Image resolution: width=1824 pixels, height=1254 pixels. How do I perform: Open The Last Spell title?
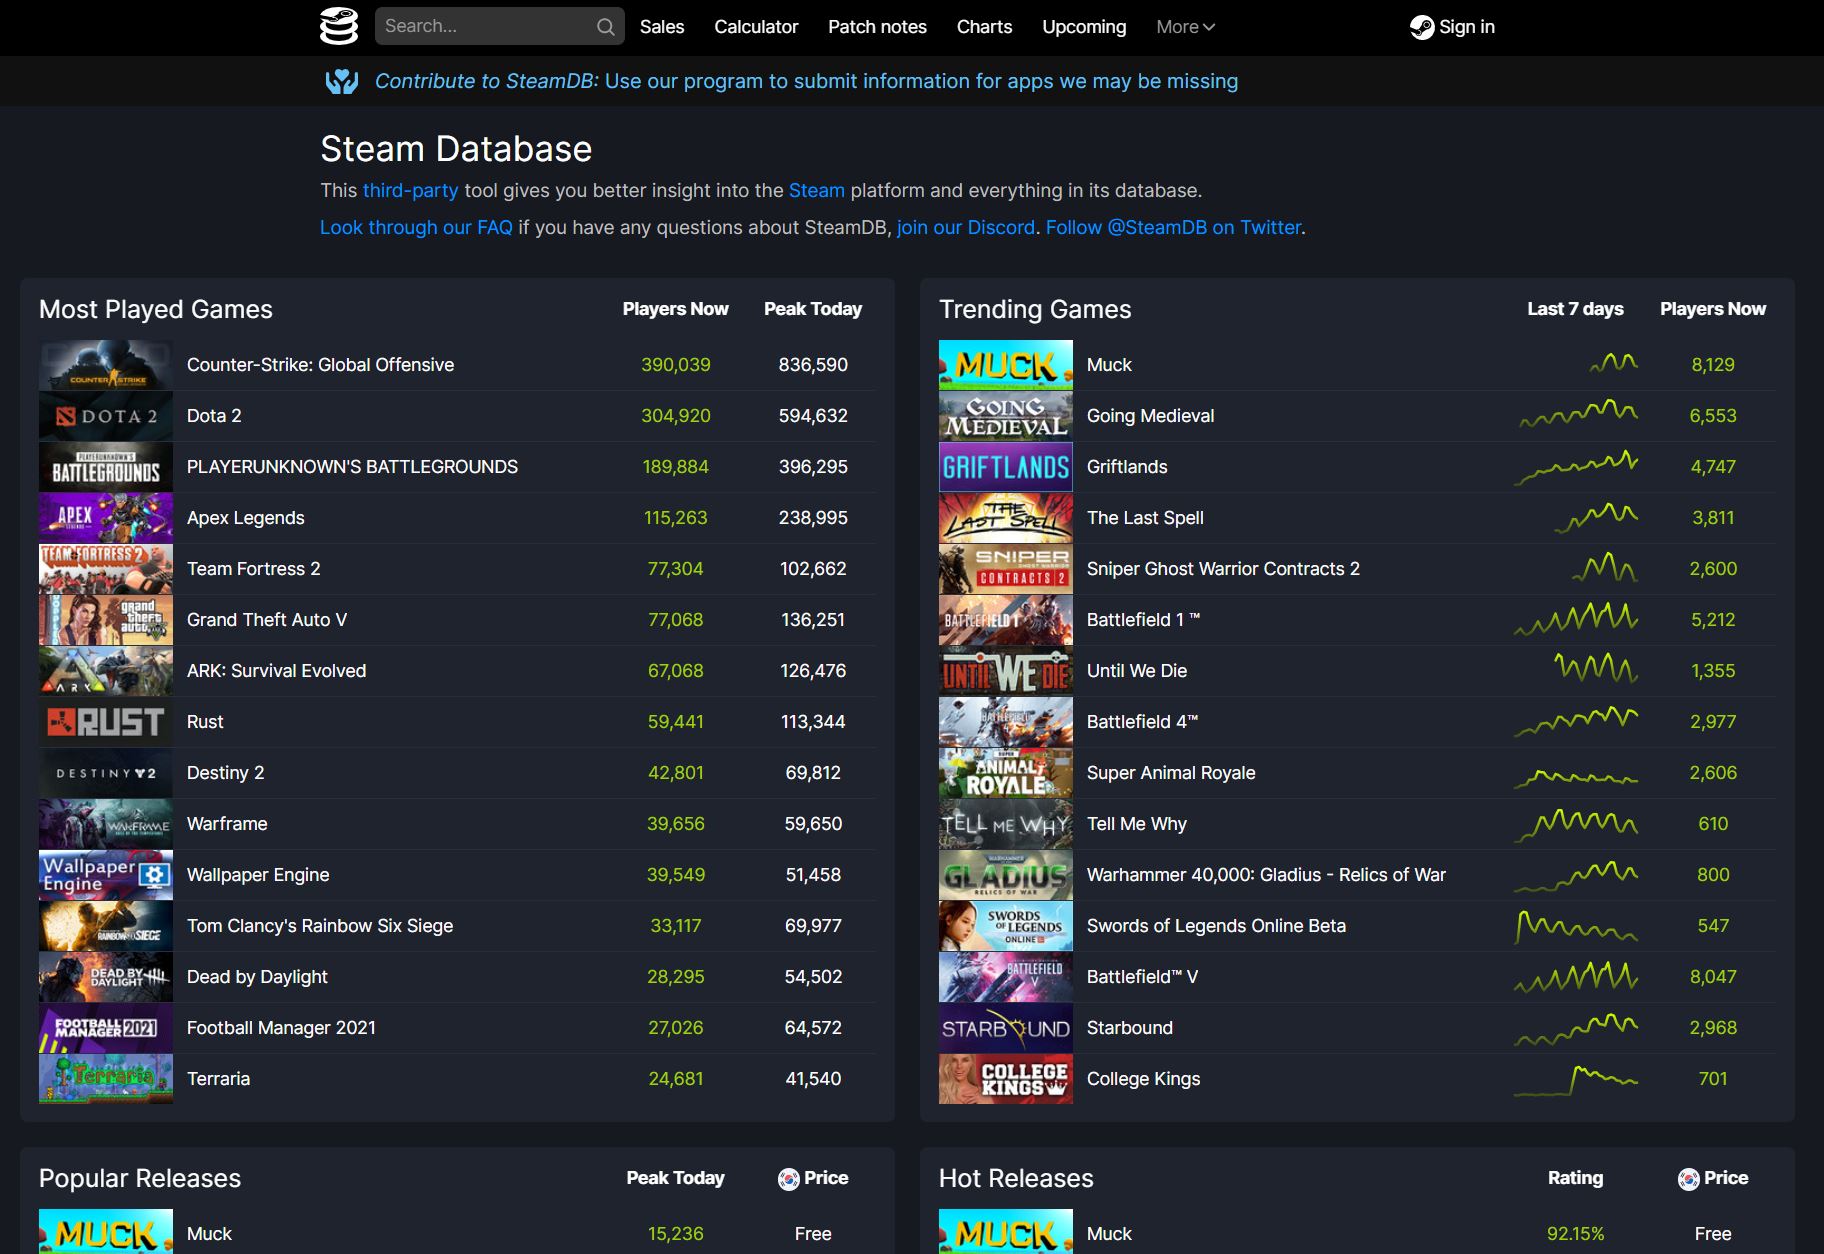(1145, 518)
